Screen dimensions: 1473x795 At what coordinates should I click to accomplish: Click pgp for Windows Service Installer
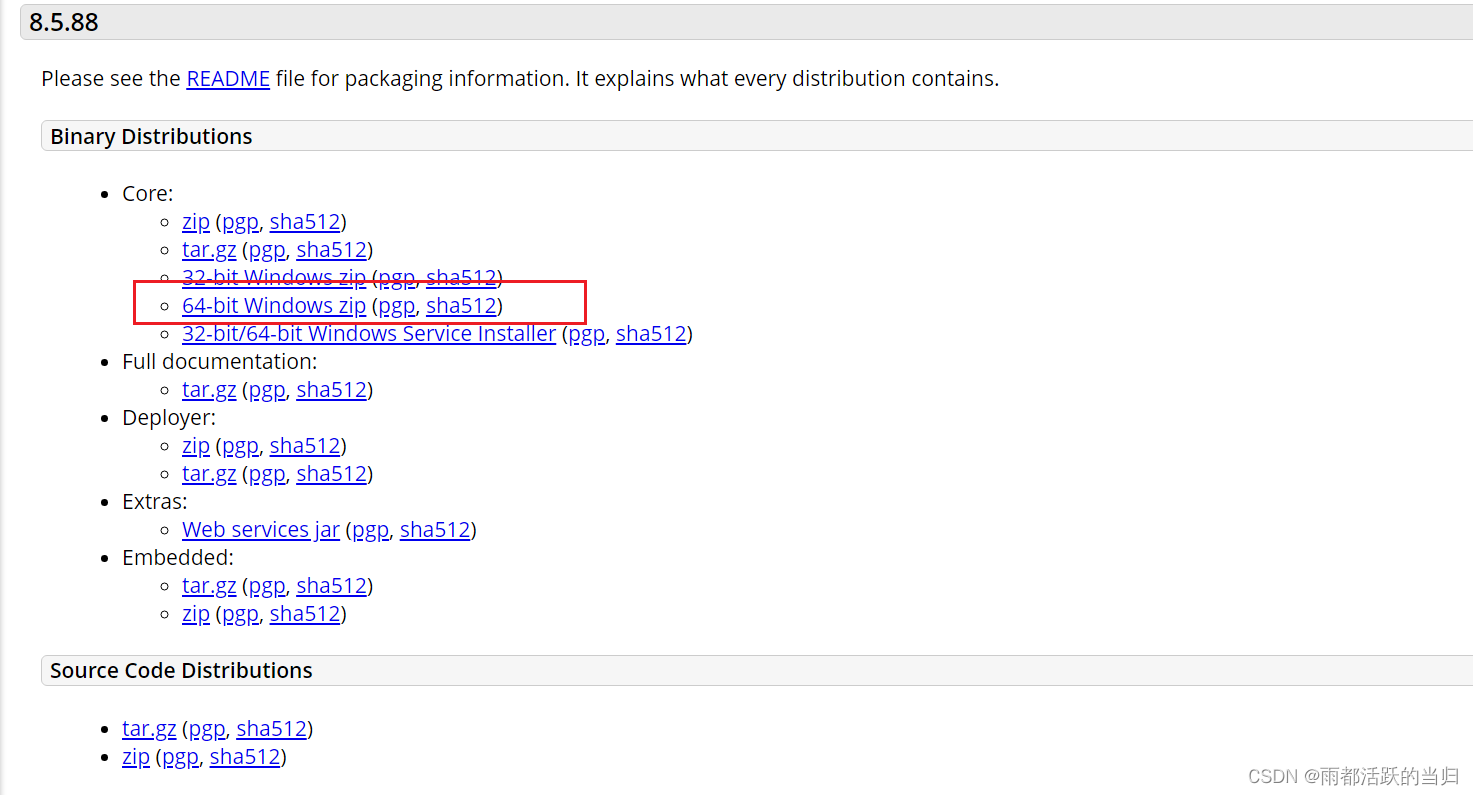[x=585, y=333]
